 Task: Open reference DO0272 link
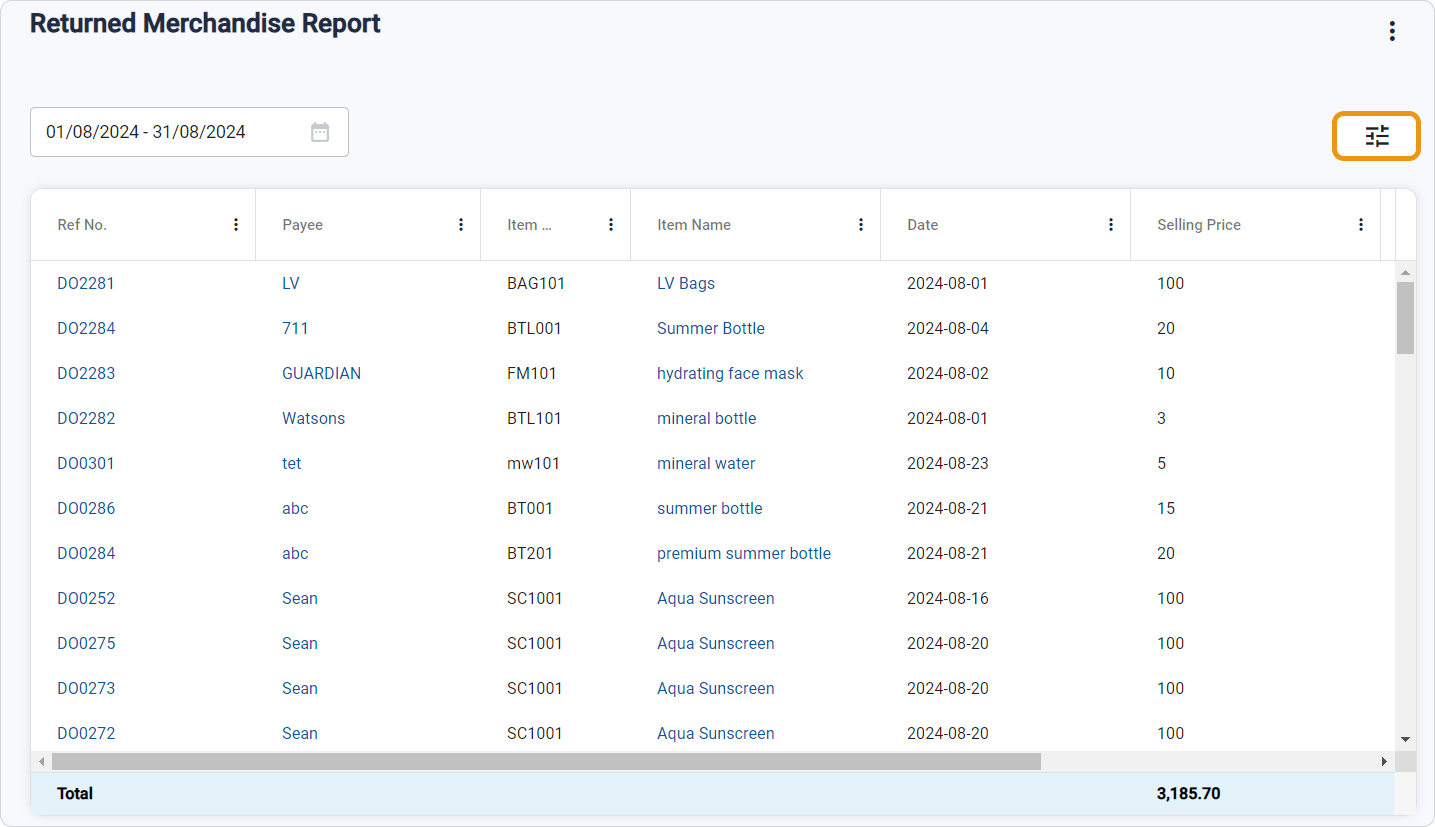[86, 733]
